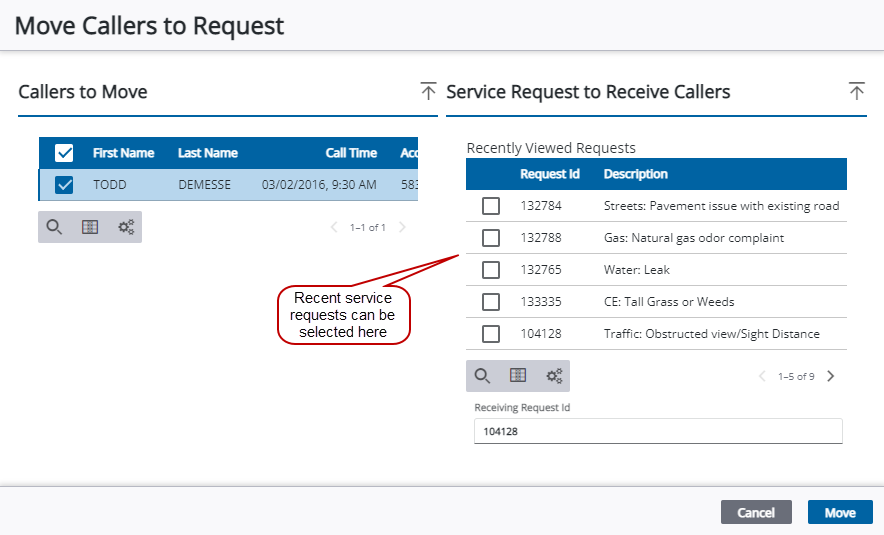Uncheck the TODD DEMESSE caller row

coord(64,185)
